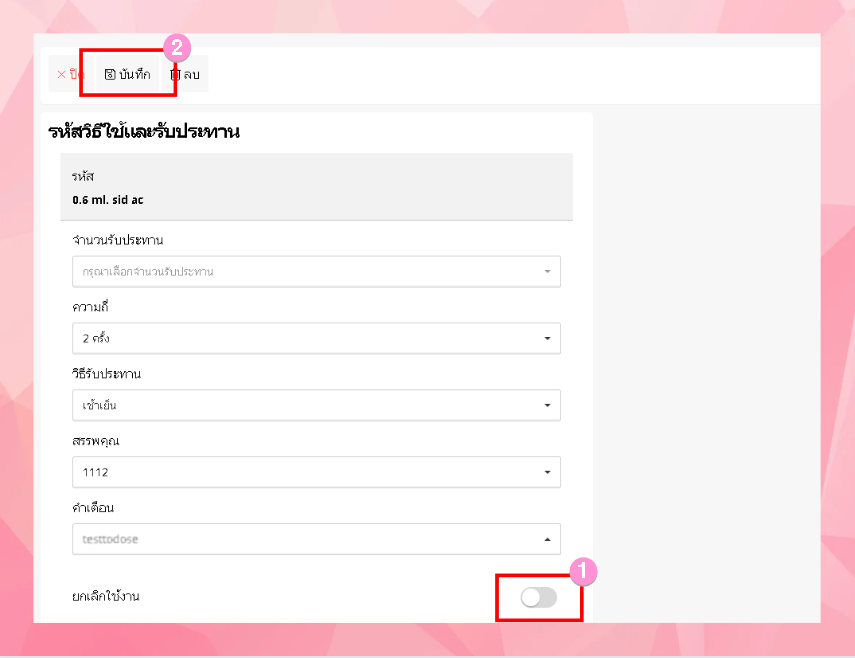Image resolution: width=855 pixels, height=658 pixels.
Task: Toggle the ยกเลิกใช้งาน switch
Action: pos(539,598)
